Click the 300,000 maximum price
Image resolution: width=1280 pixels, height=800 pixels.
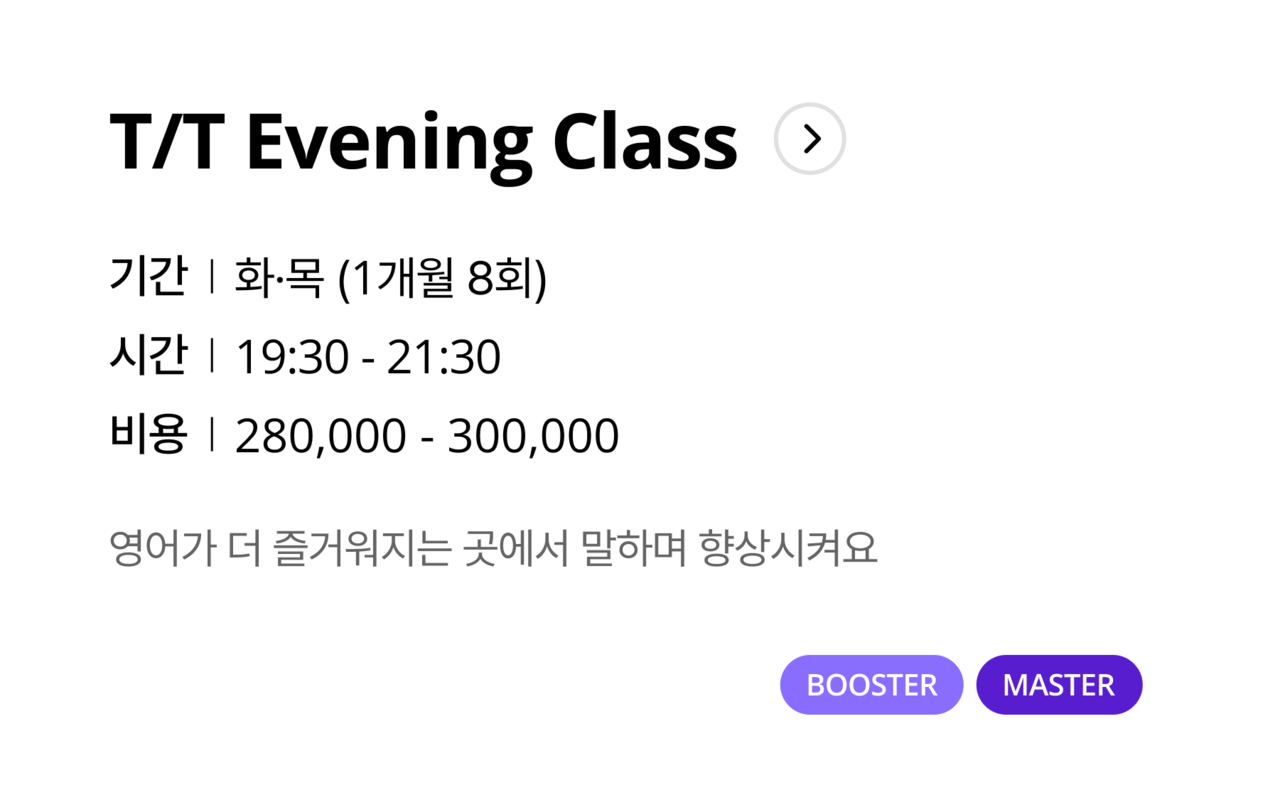pos(533,437)
